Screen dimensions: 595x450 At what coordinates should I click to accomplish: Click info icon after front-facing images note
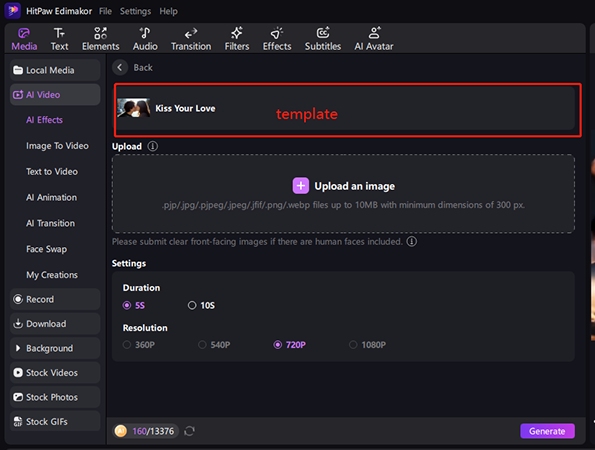pos(412,241)
